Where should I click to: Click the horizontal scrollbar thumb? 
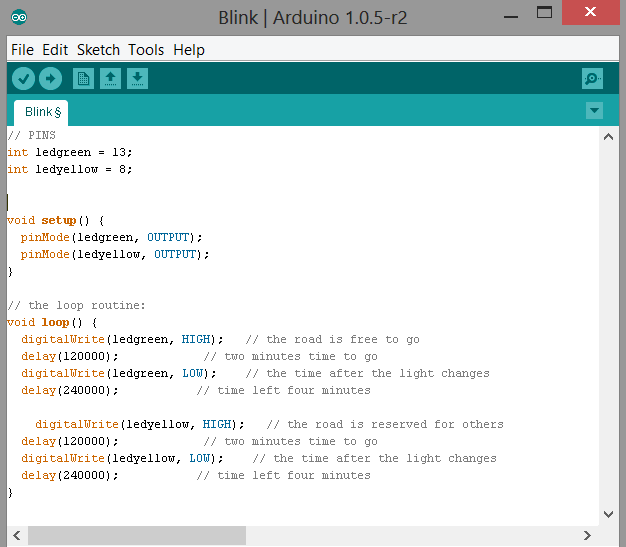tap(137, 535)
